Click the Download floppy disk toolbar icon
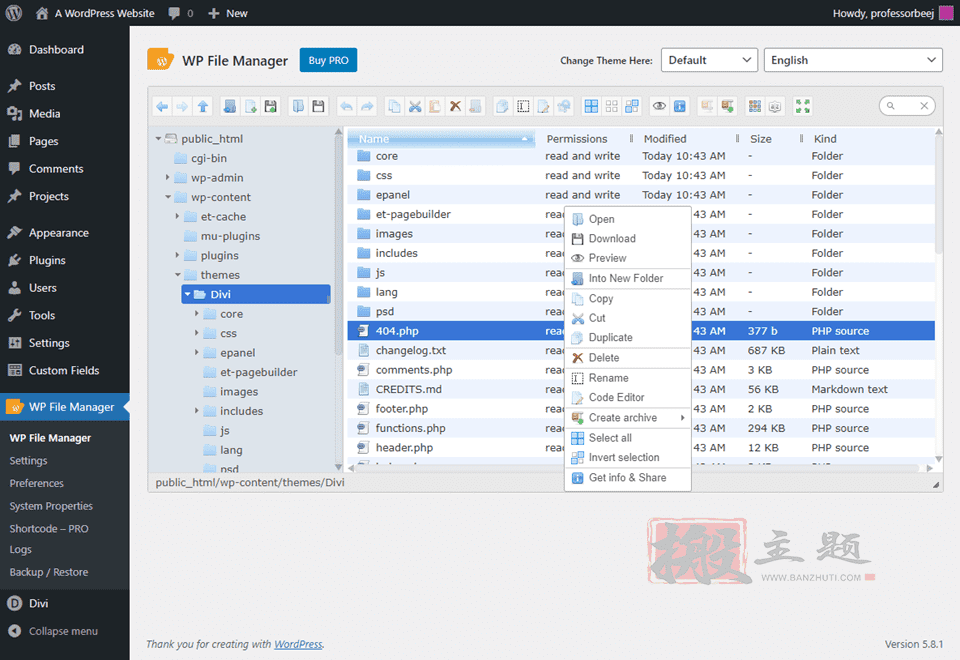This screenshot has height=660, width=960. 318,107
